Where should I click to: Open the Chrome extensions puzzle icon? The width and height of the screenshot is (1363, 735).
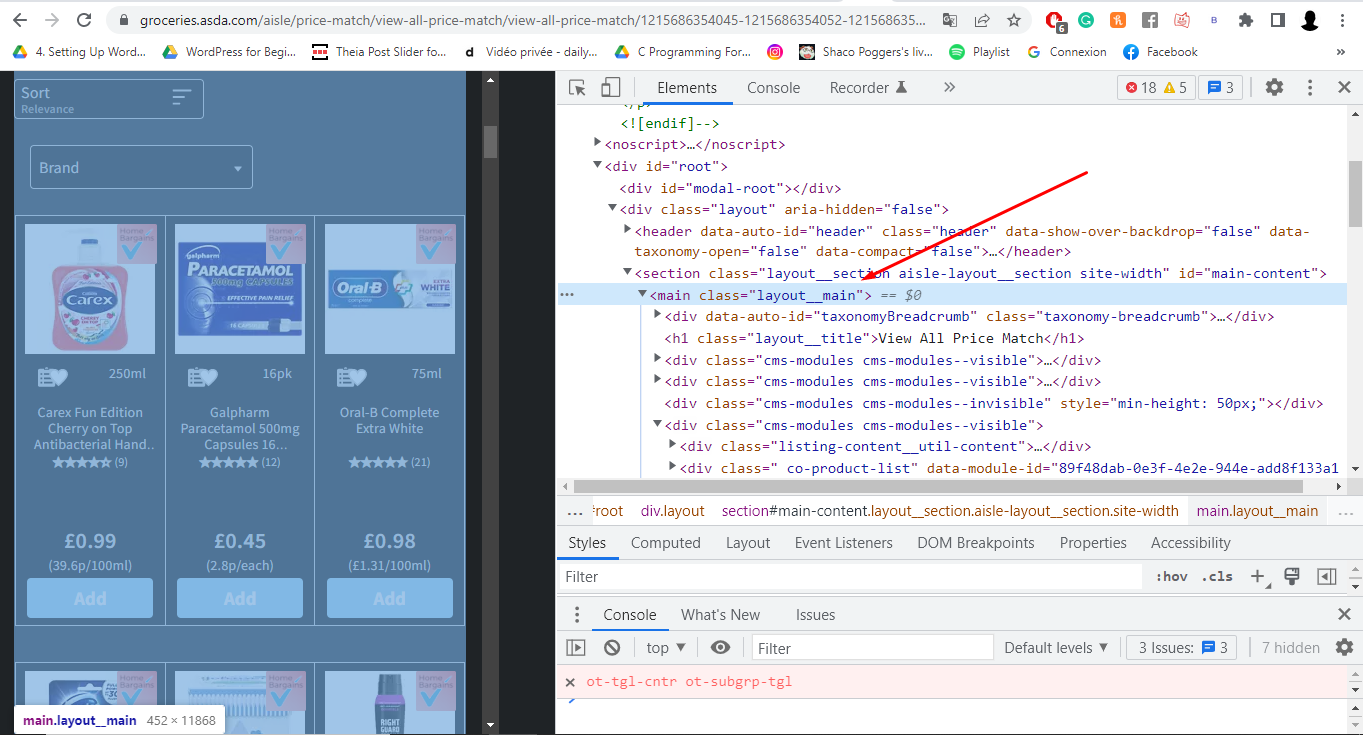pyautogui.click(x=1246, y=20)
